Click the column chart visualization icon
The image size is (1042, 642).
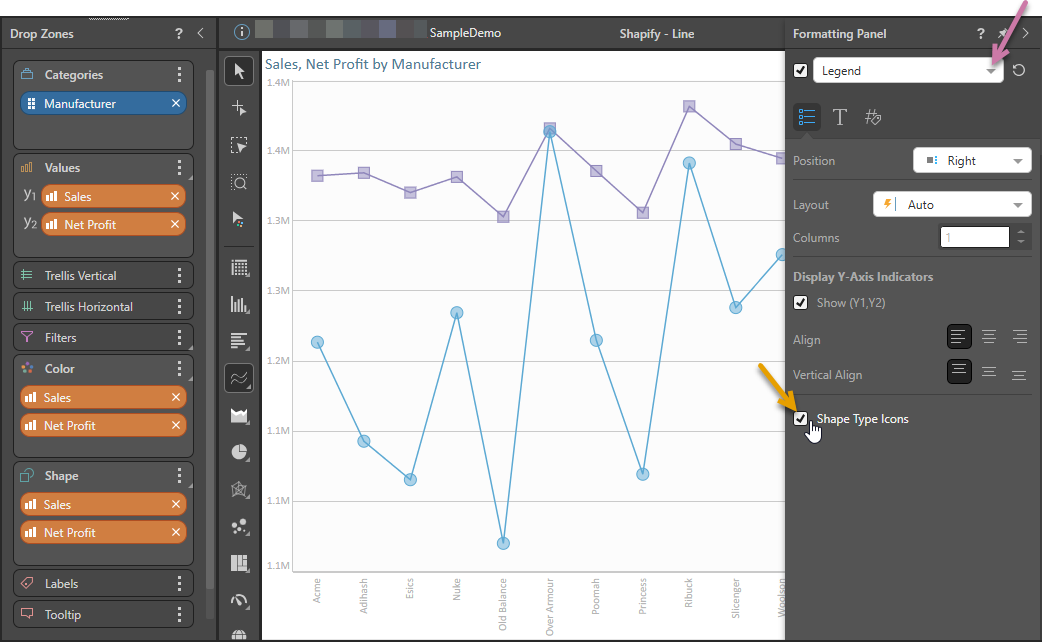(239, 304)
